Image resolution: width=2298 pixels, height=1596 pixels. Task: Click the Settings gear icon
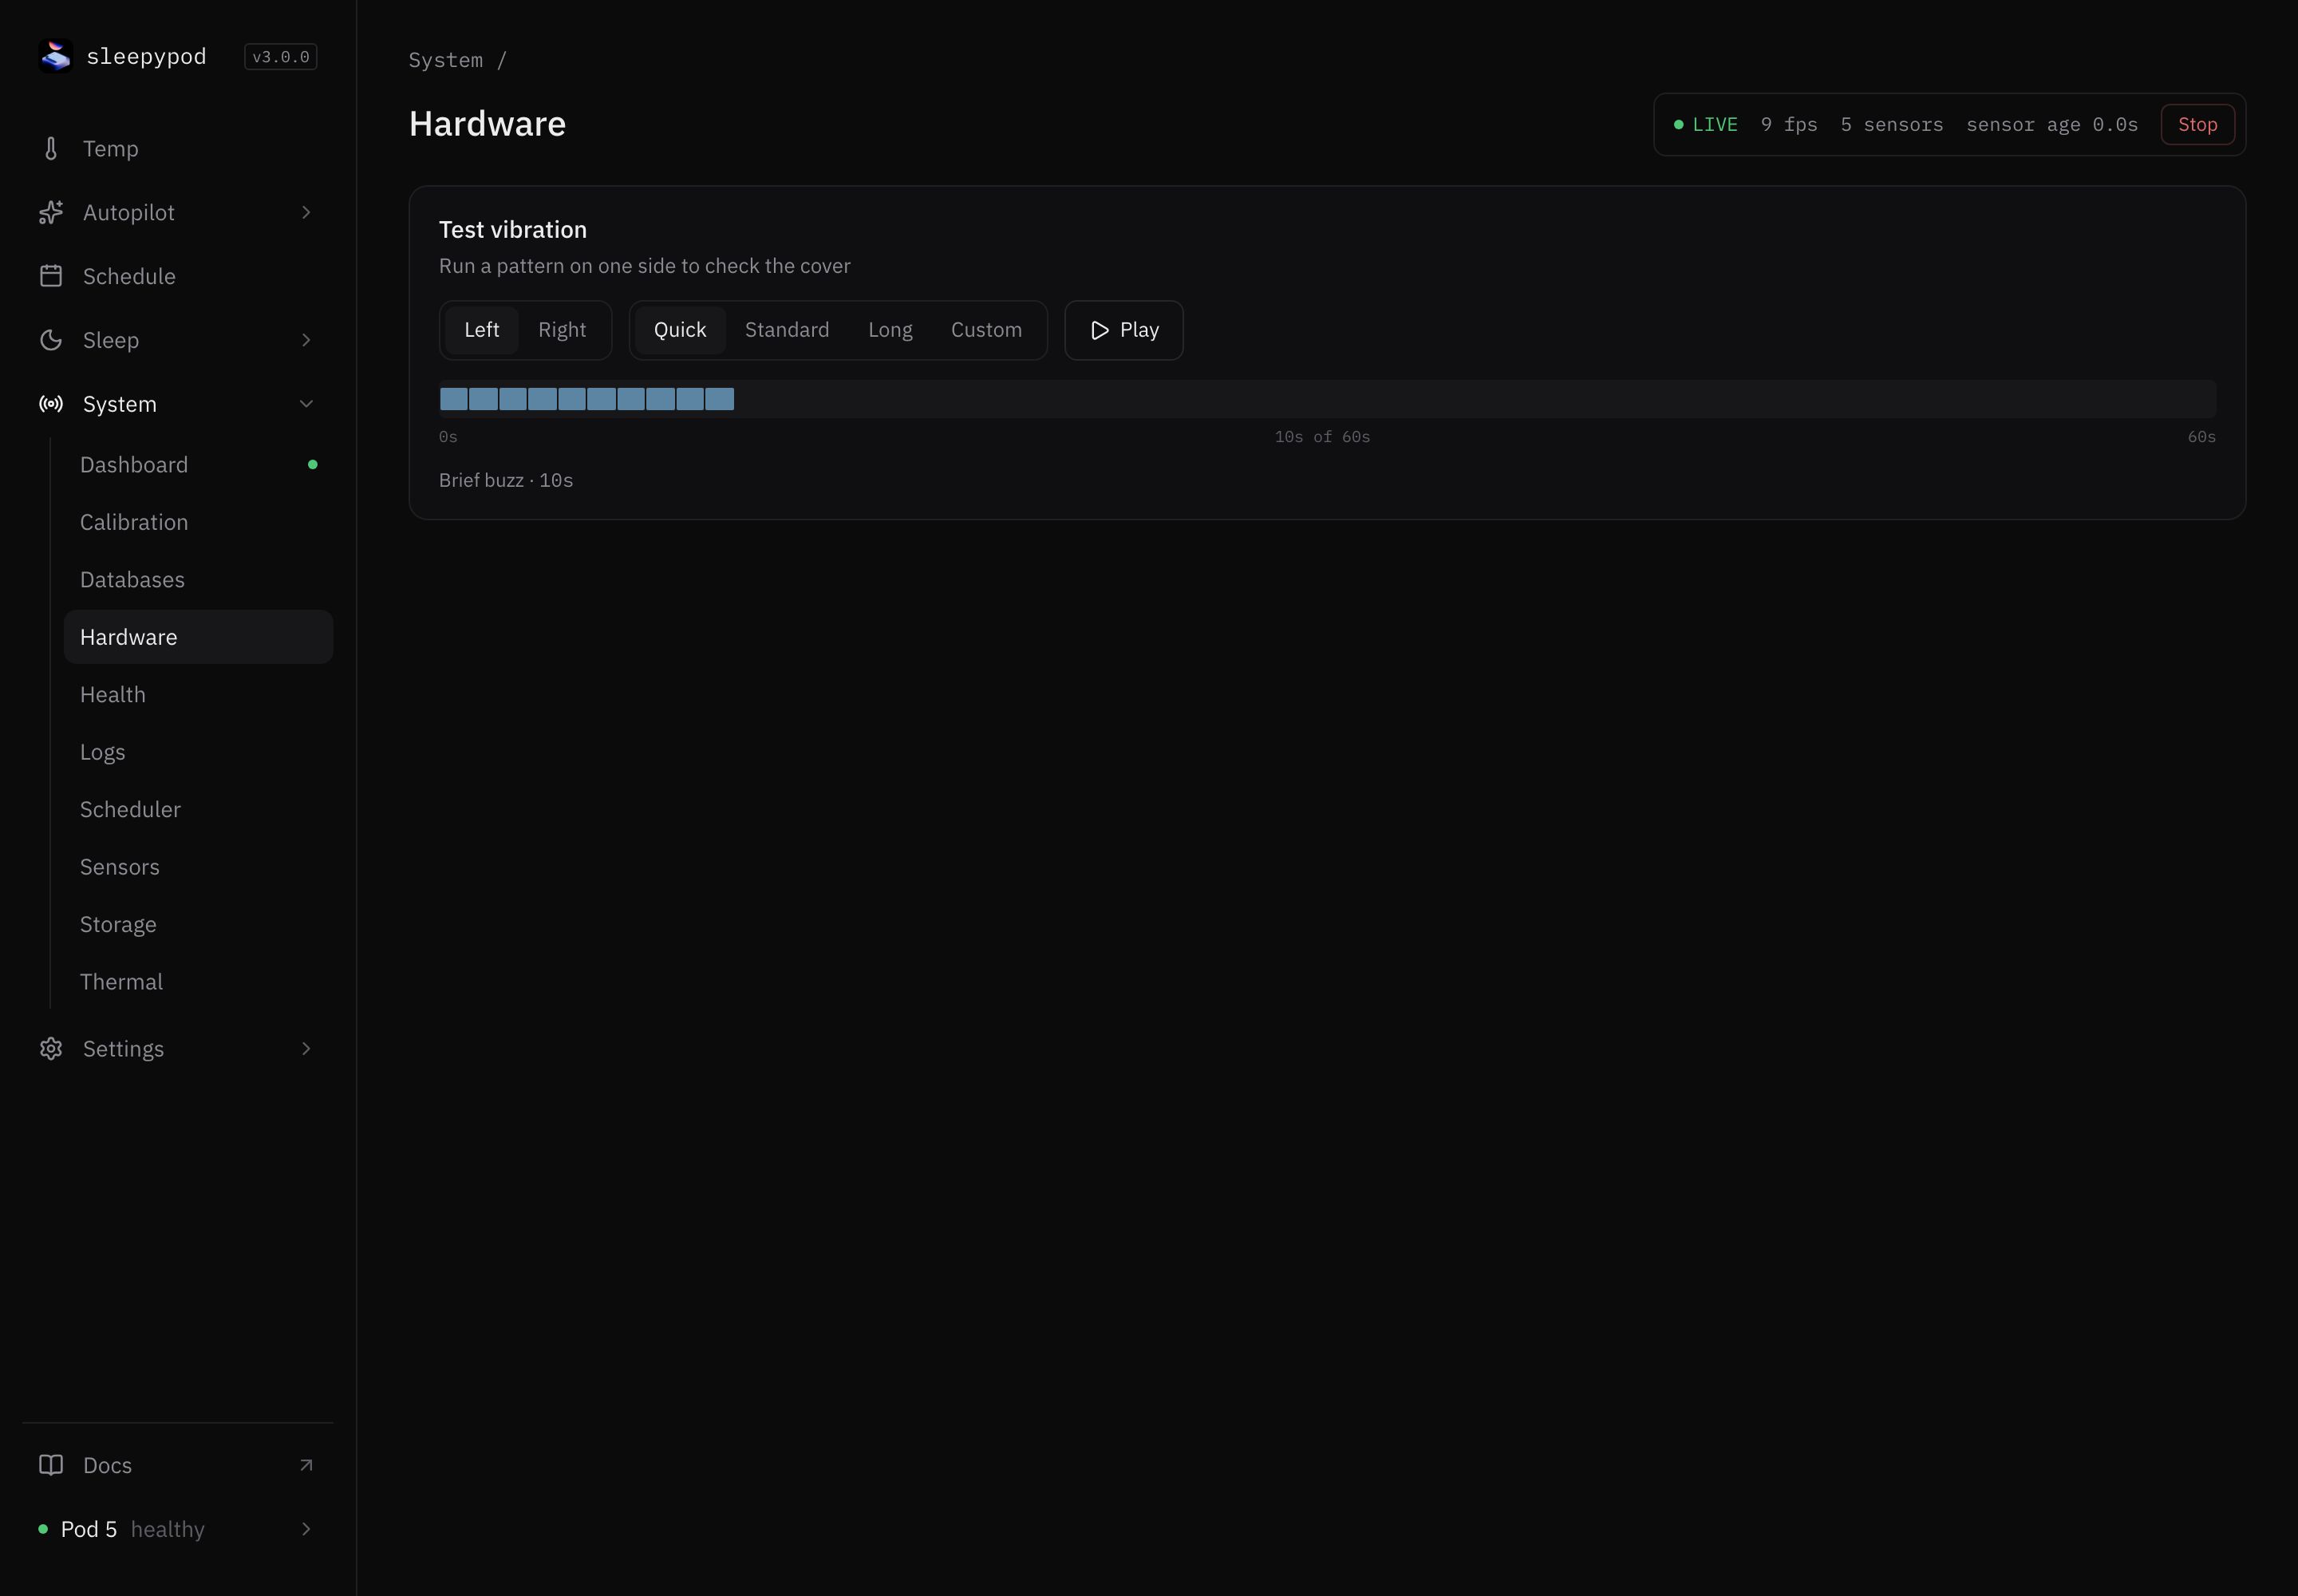pos(51,1048)
